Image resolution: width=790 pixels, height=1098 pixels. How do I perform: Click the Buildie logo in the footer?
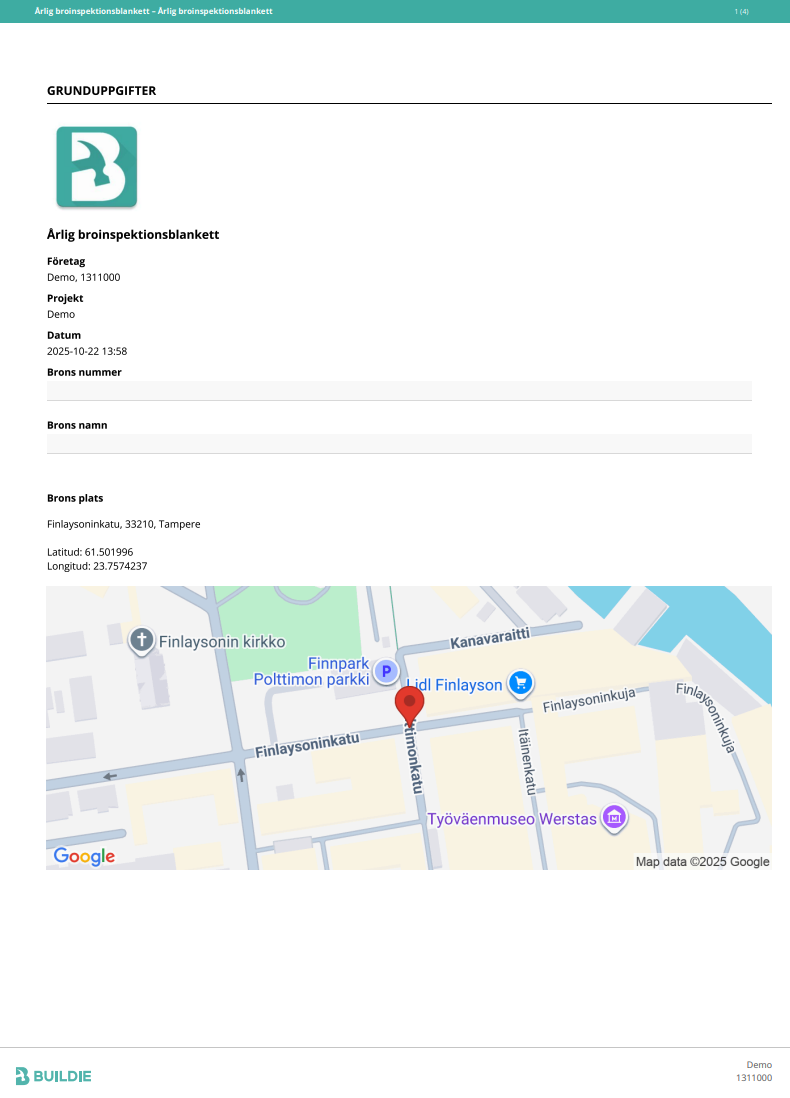pos(54,1076)
